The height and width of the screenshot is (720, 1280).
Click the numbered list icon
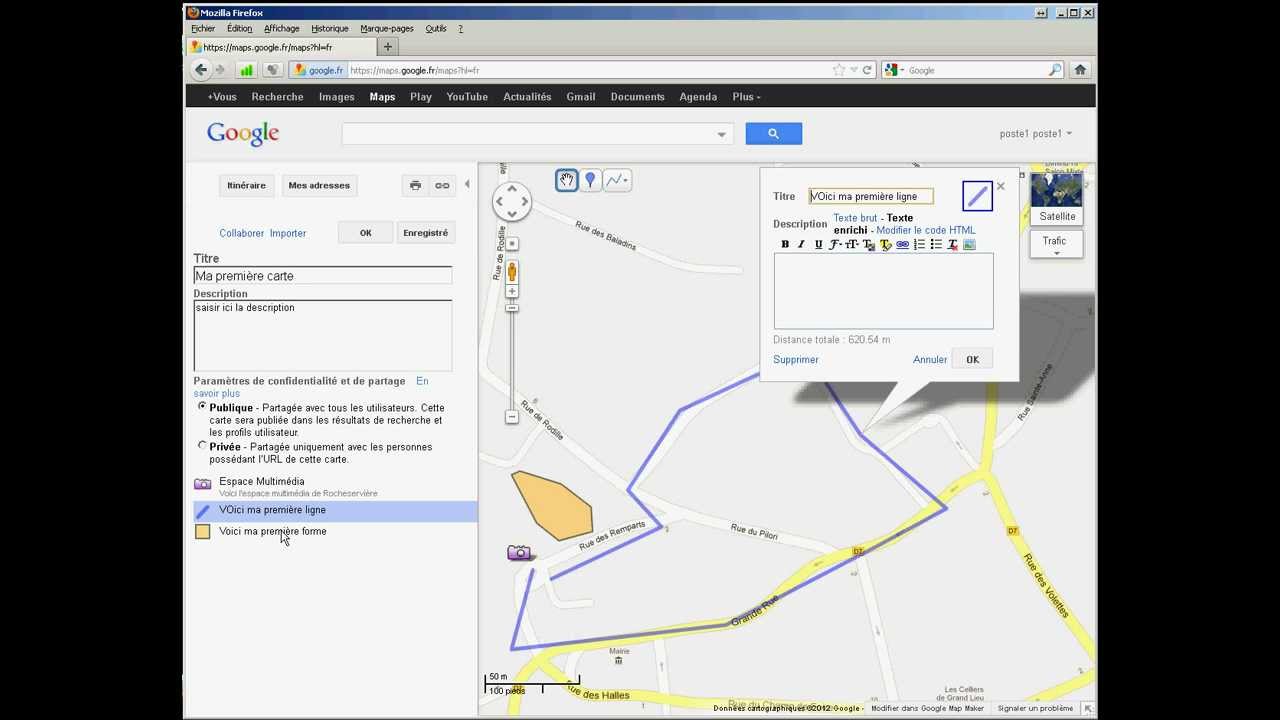tap(919, 244)
